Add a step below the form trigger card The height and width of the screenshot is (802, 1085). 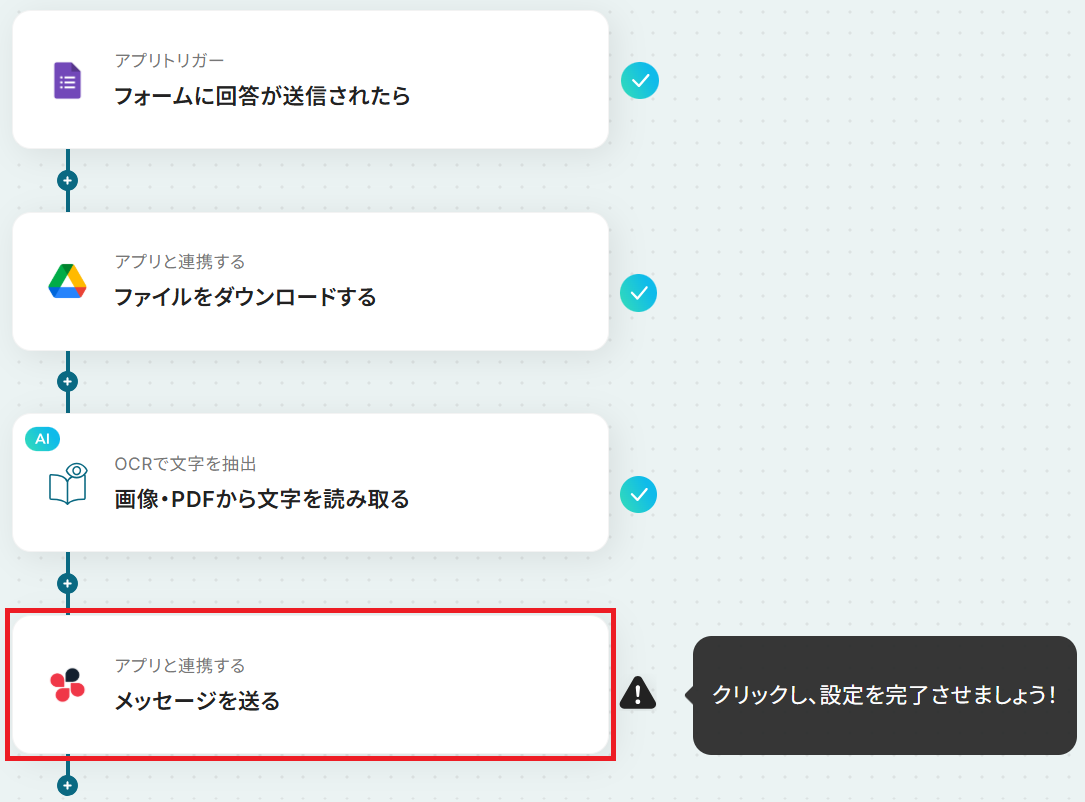click(x=67, y=181)
